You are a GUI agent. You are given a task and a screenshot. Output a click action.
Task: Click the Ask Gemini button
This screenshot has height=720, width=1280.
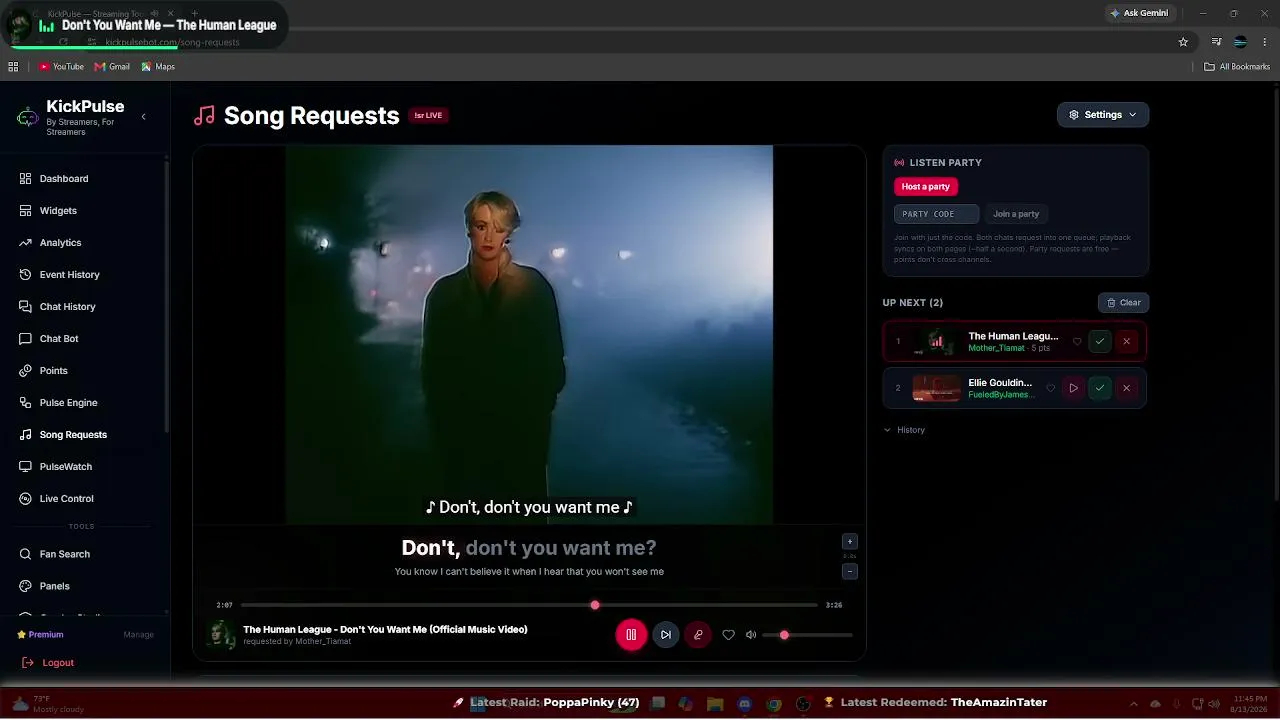tap(1139, 13)
